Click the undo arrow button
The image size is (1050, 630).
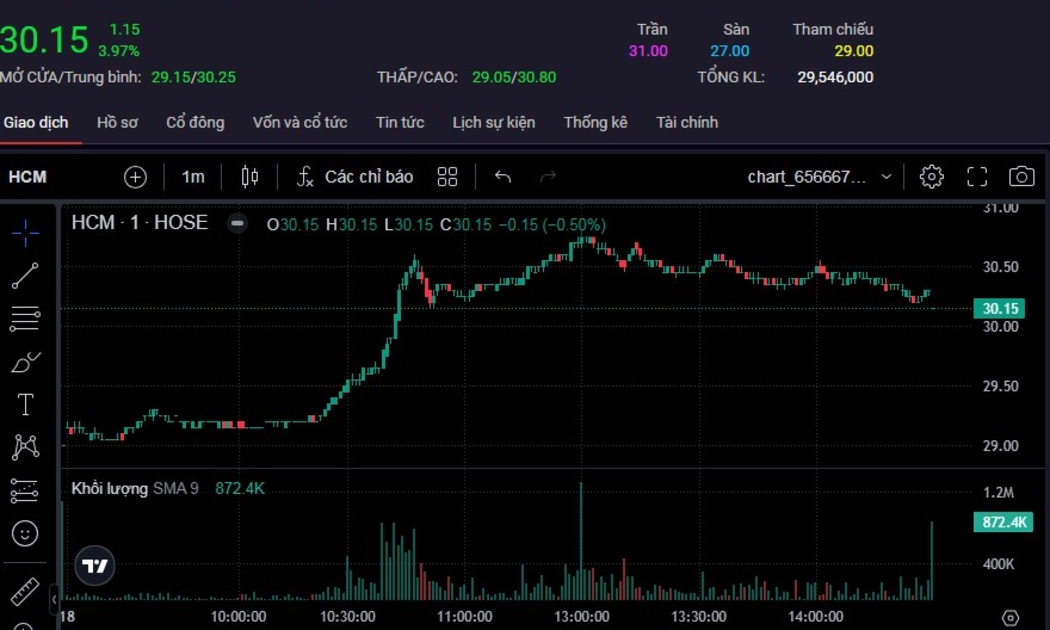pyautogui.click(x=503, y=177)
